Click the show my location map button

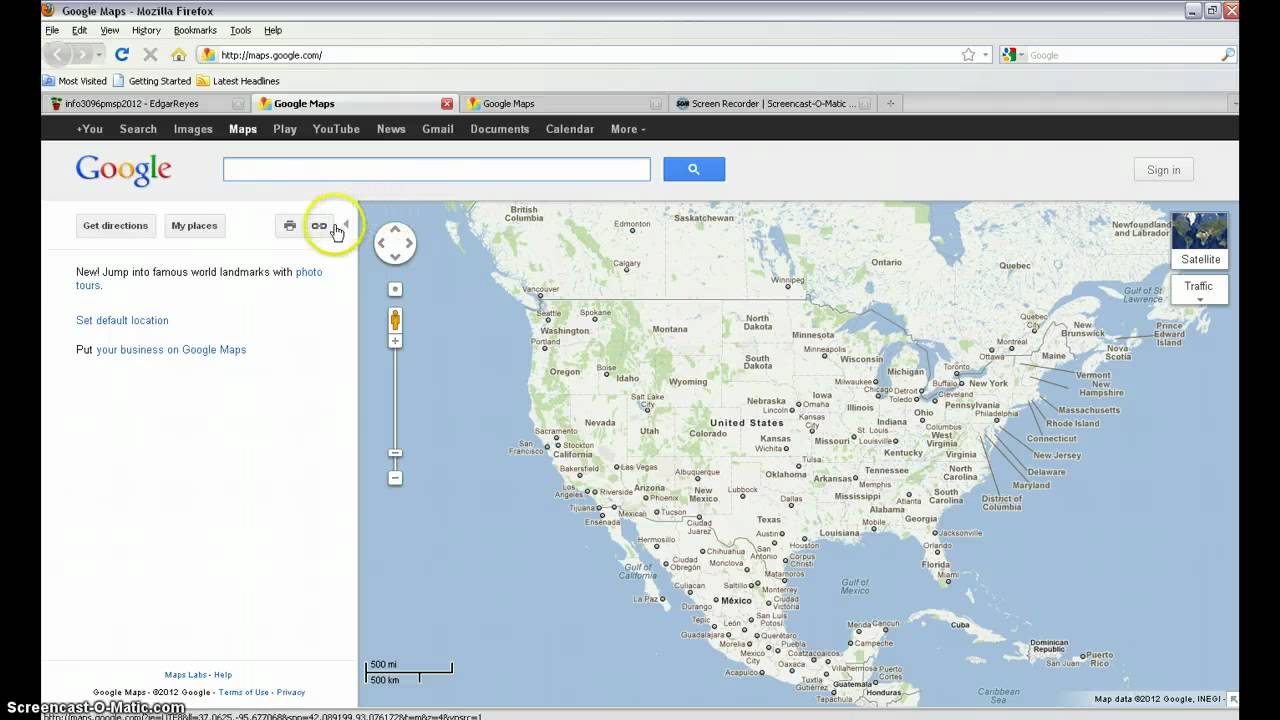point(395,289)
